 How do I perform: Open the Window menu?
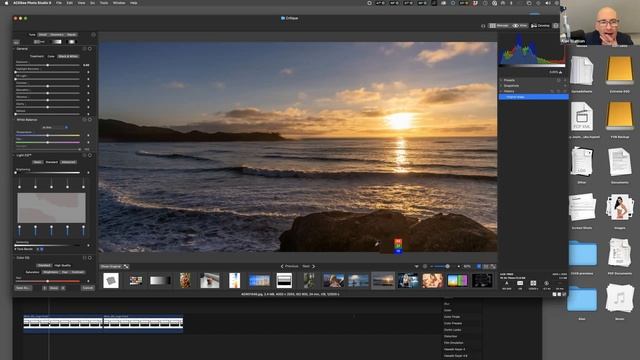pos(119,3)
